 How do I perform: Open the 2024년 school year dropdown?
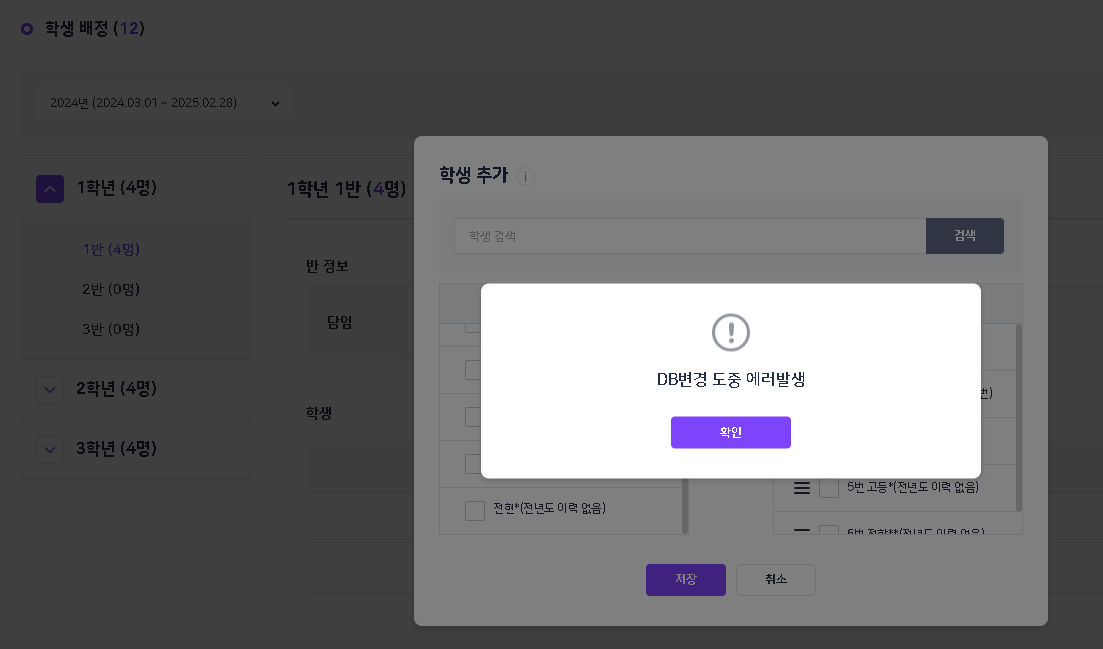pos(163,103)
